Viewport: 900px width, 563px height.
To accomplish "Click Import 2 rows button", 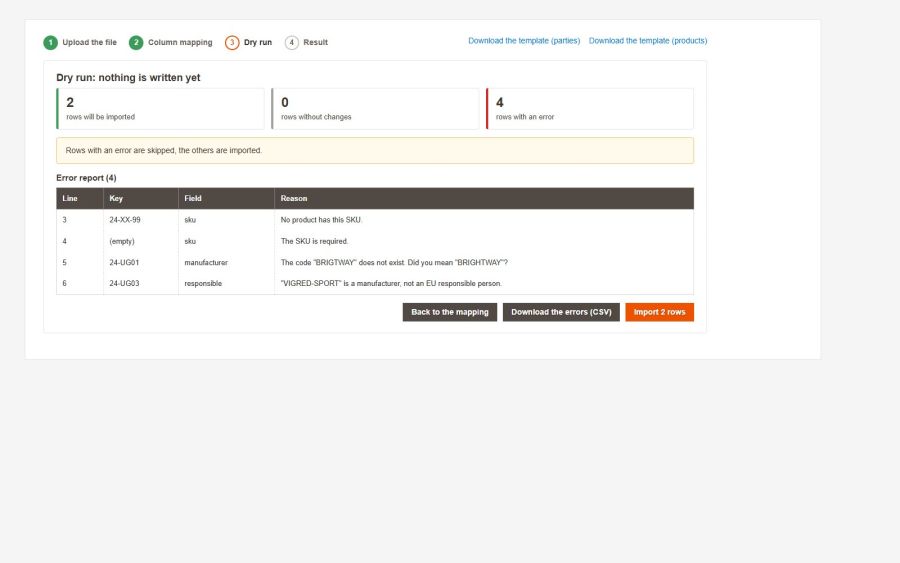I will coord(660,312).
